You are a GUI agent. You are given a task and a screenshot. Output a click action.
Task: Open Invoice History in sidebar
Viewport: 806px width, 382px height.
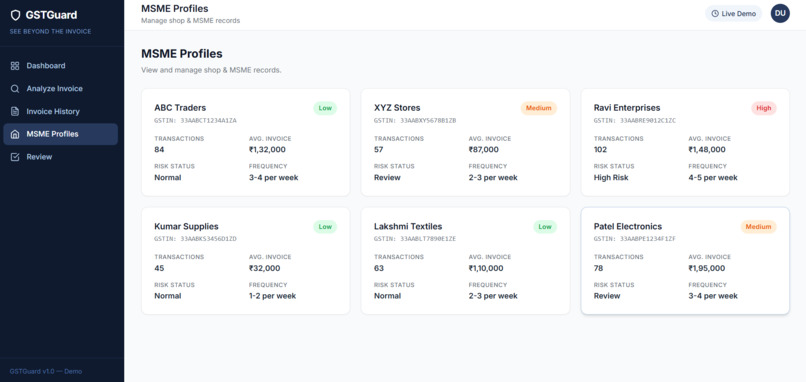(x=61, y=111)
